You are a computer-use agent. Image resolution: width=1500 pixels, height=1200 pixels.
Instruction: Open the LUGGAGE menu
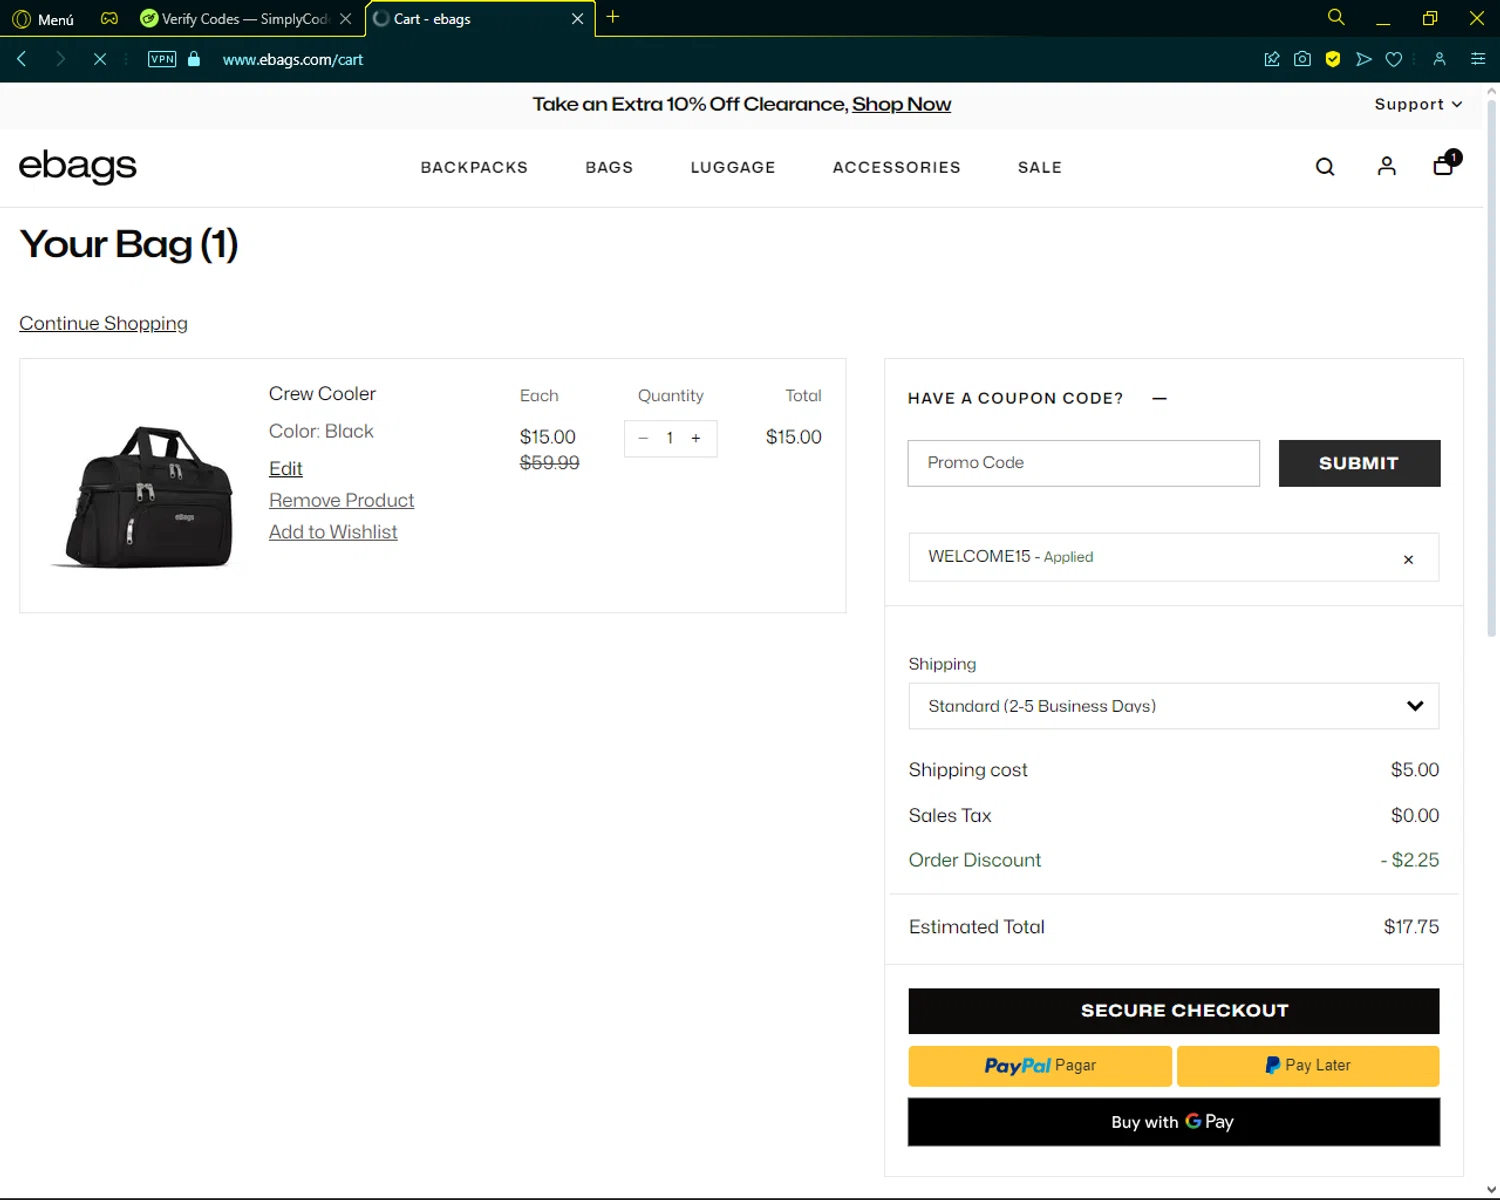click(733, 167)
